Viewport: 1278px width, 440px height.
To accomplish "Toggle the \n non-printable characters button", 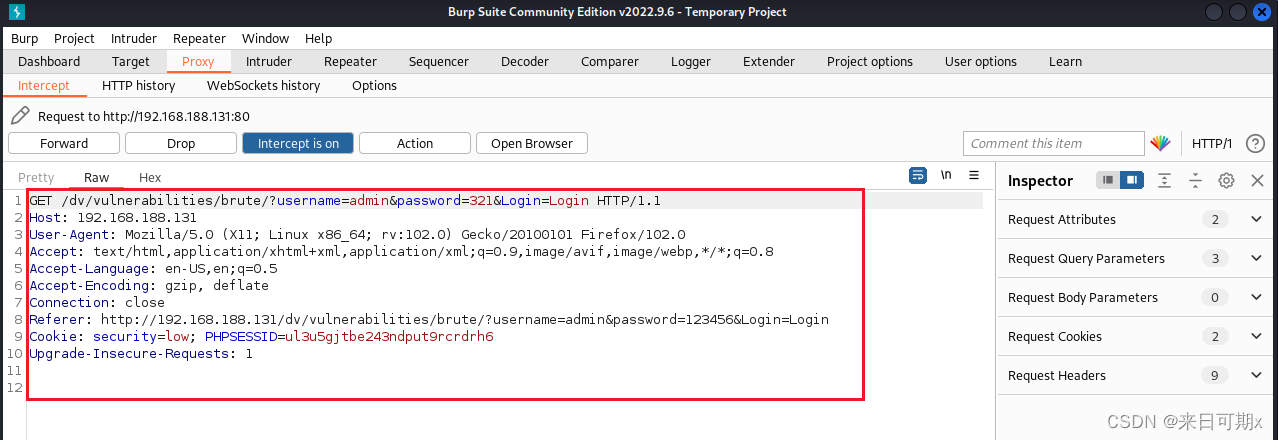I will click(946, 175).
